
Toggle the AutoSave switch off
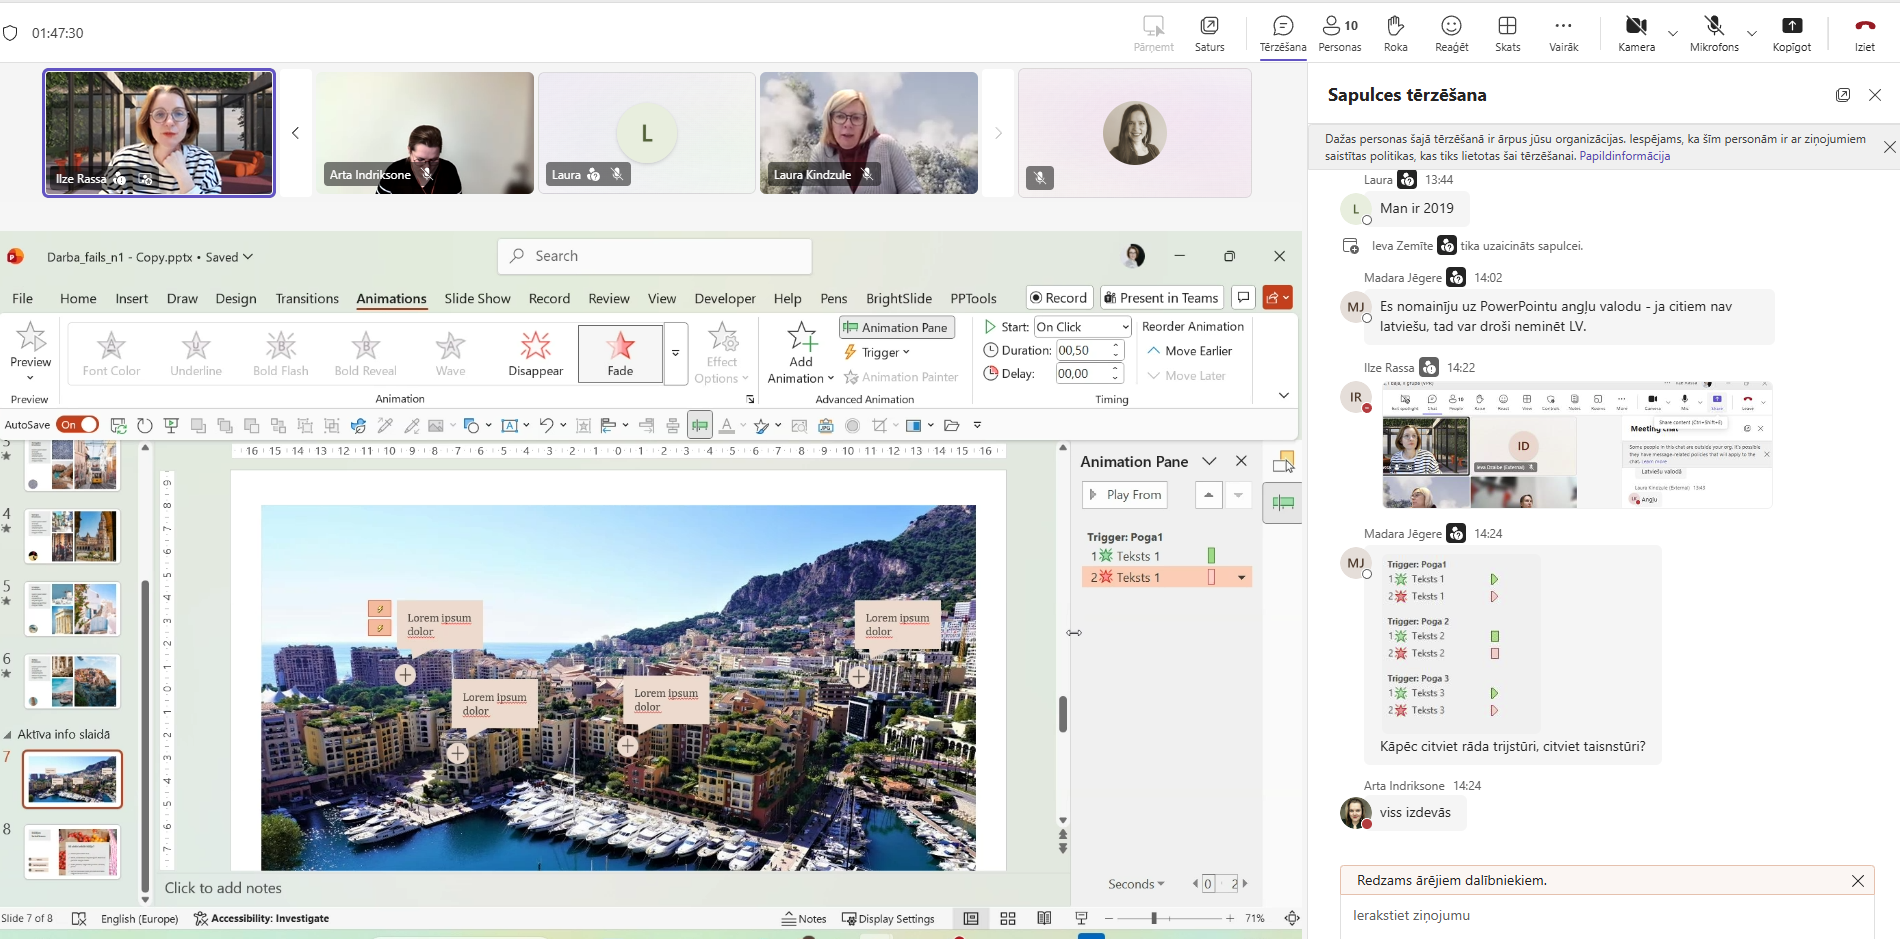click(78, 425)
